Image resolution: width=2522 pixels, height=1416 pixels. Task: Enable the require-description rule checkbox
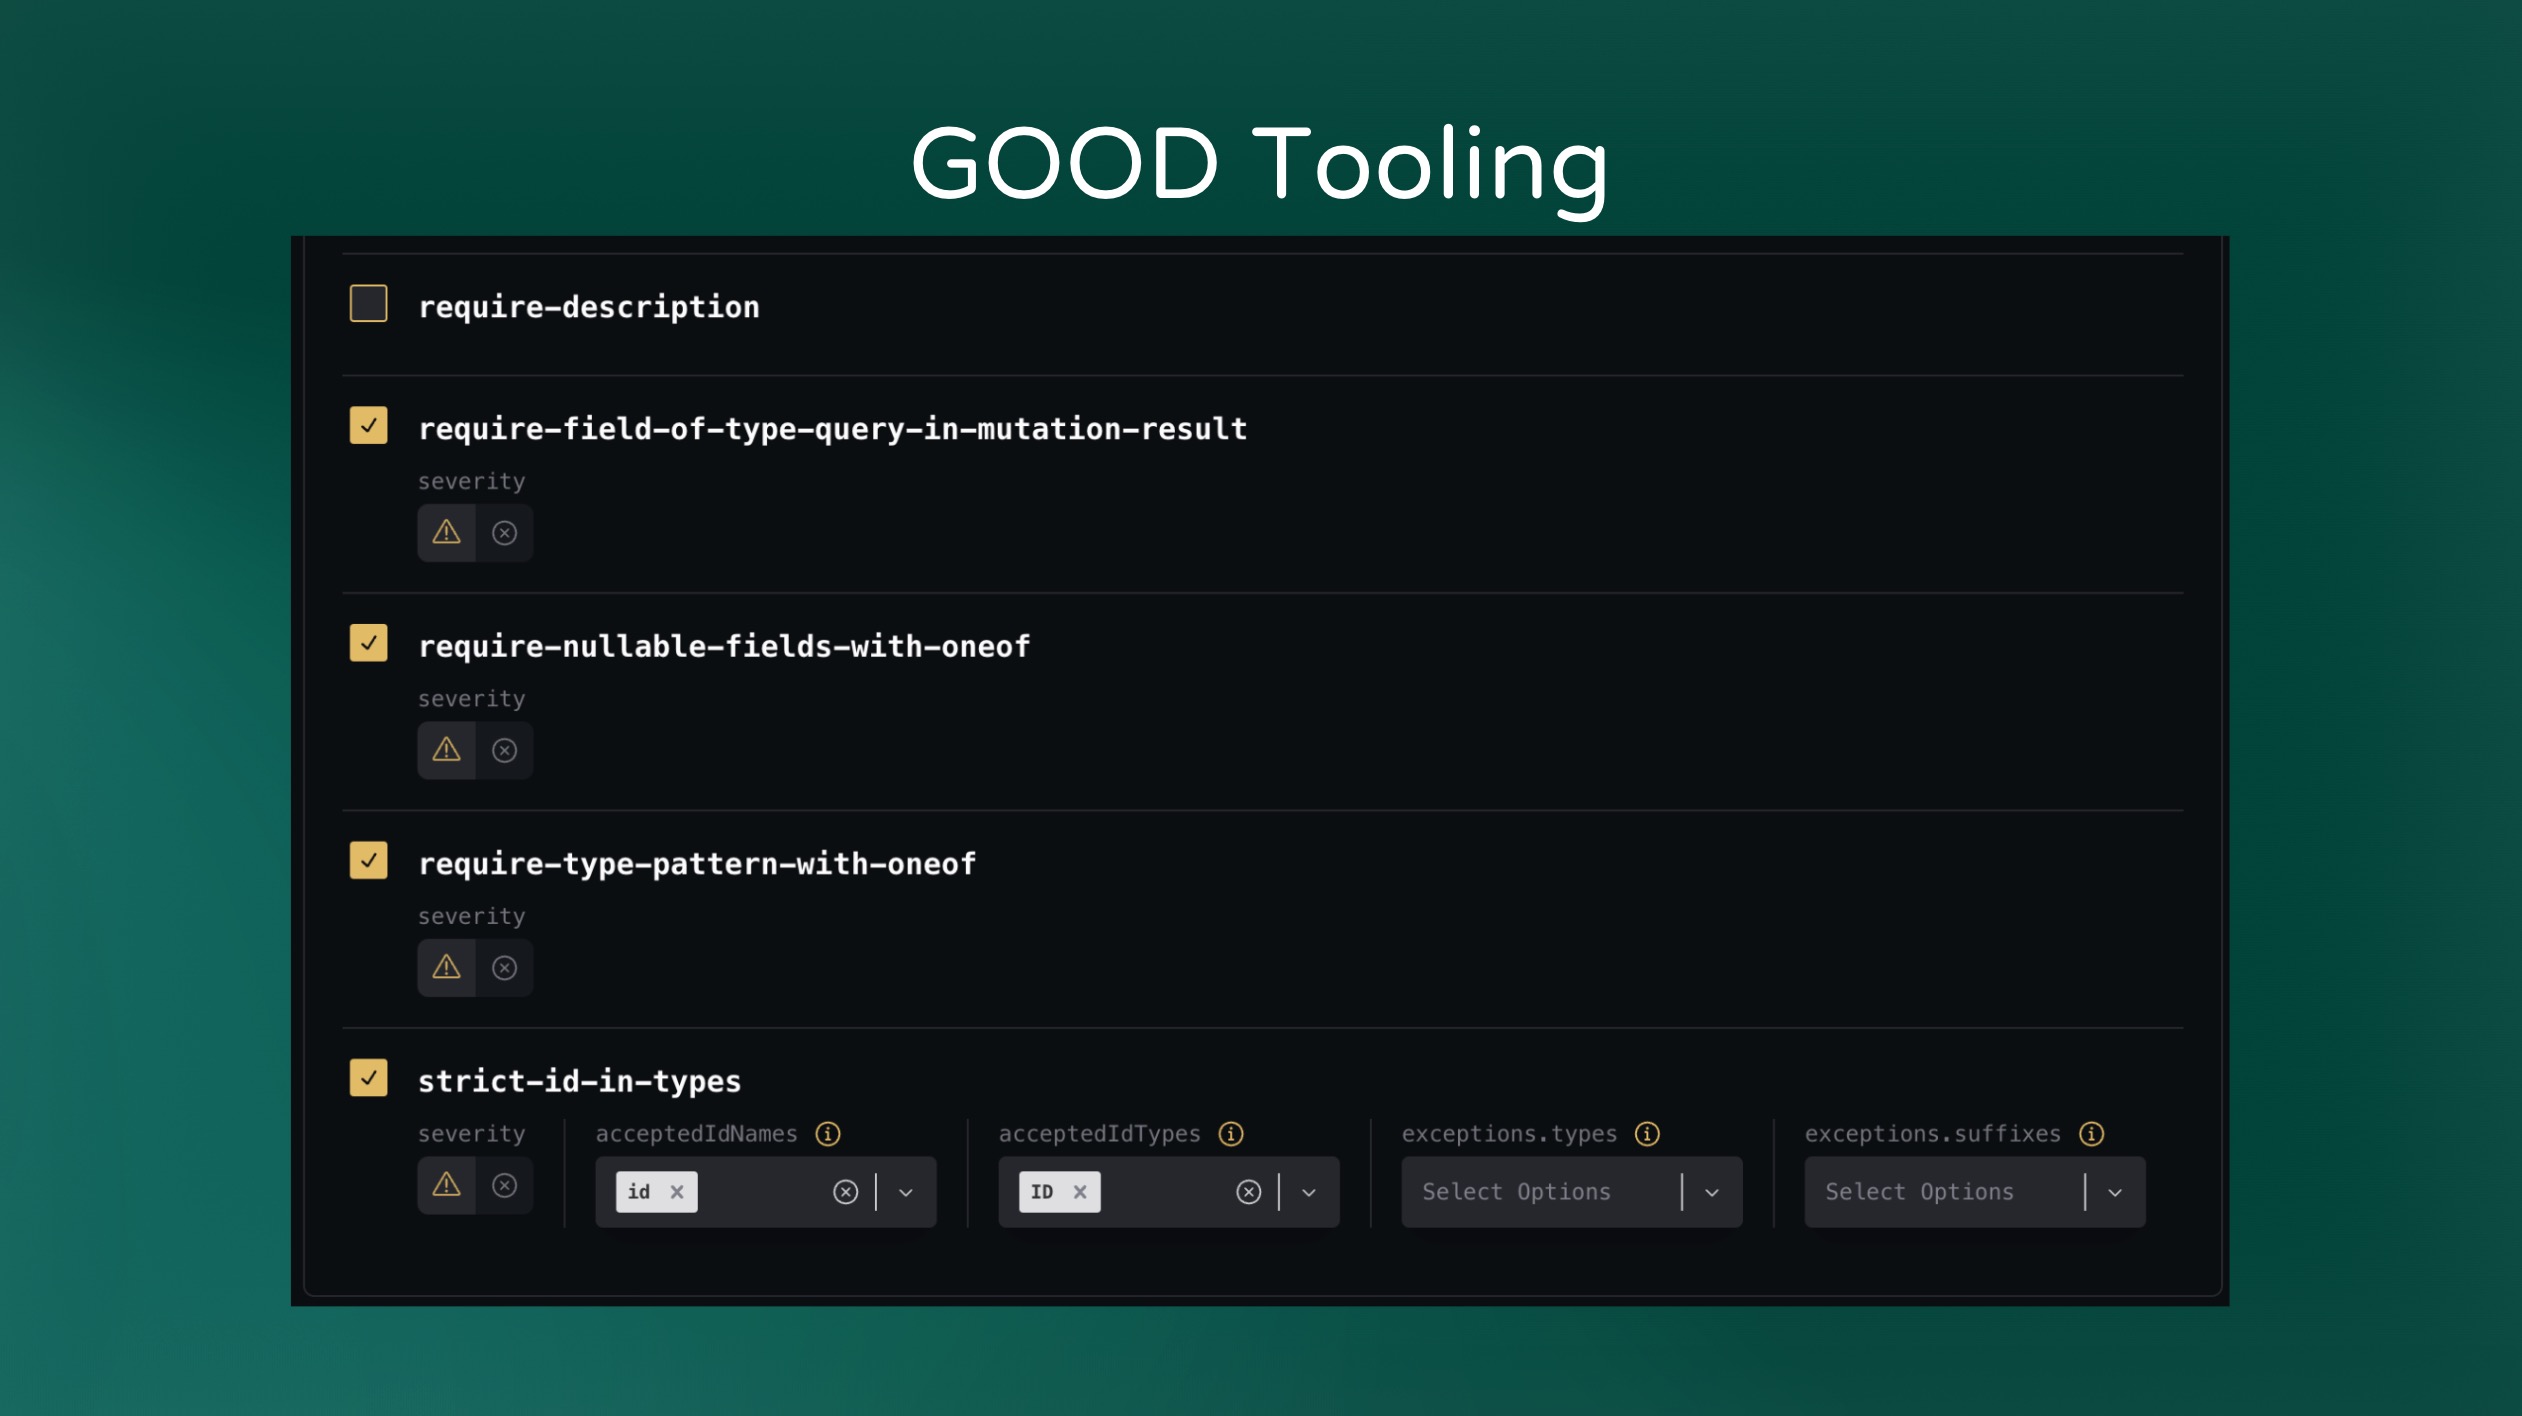pos(368,304)
